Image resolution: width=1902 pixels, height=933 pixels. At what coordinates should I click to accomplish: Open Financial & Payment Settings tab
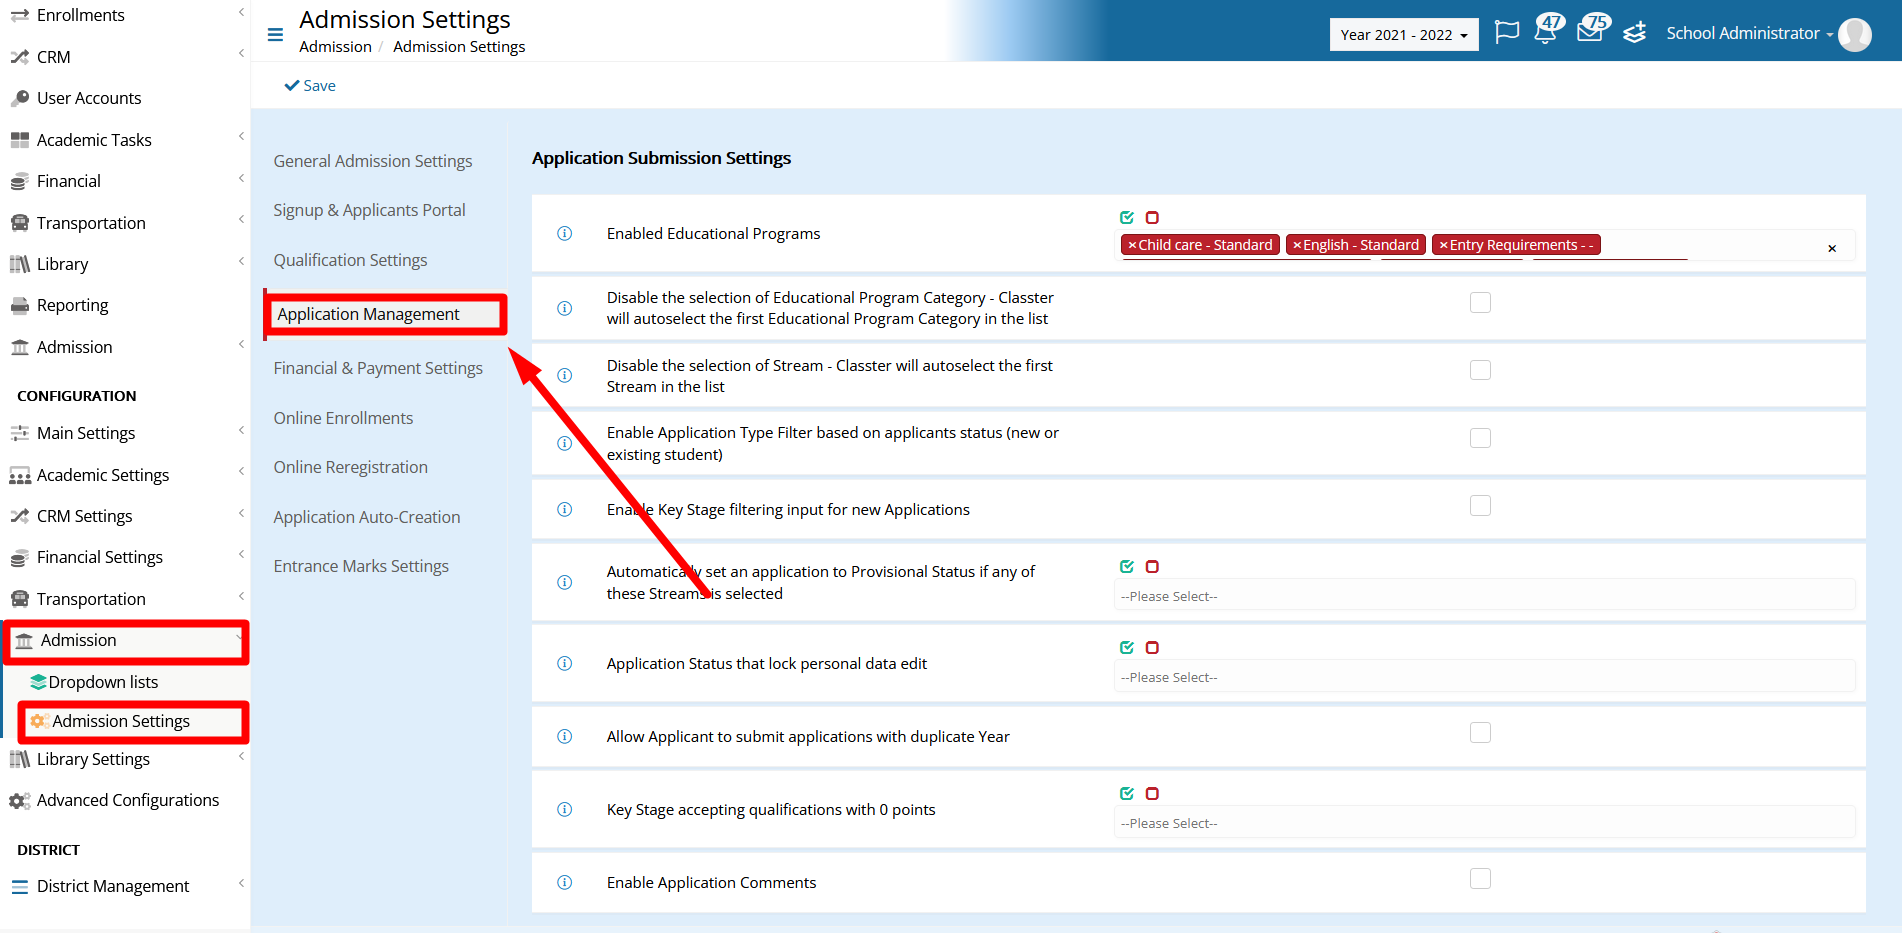click(378, 368)
